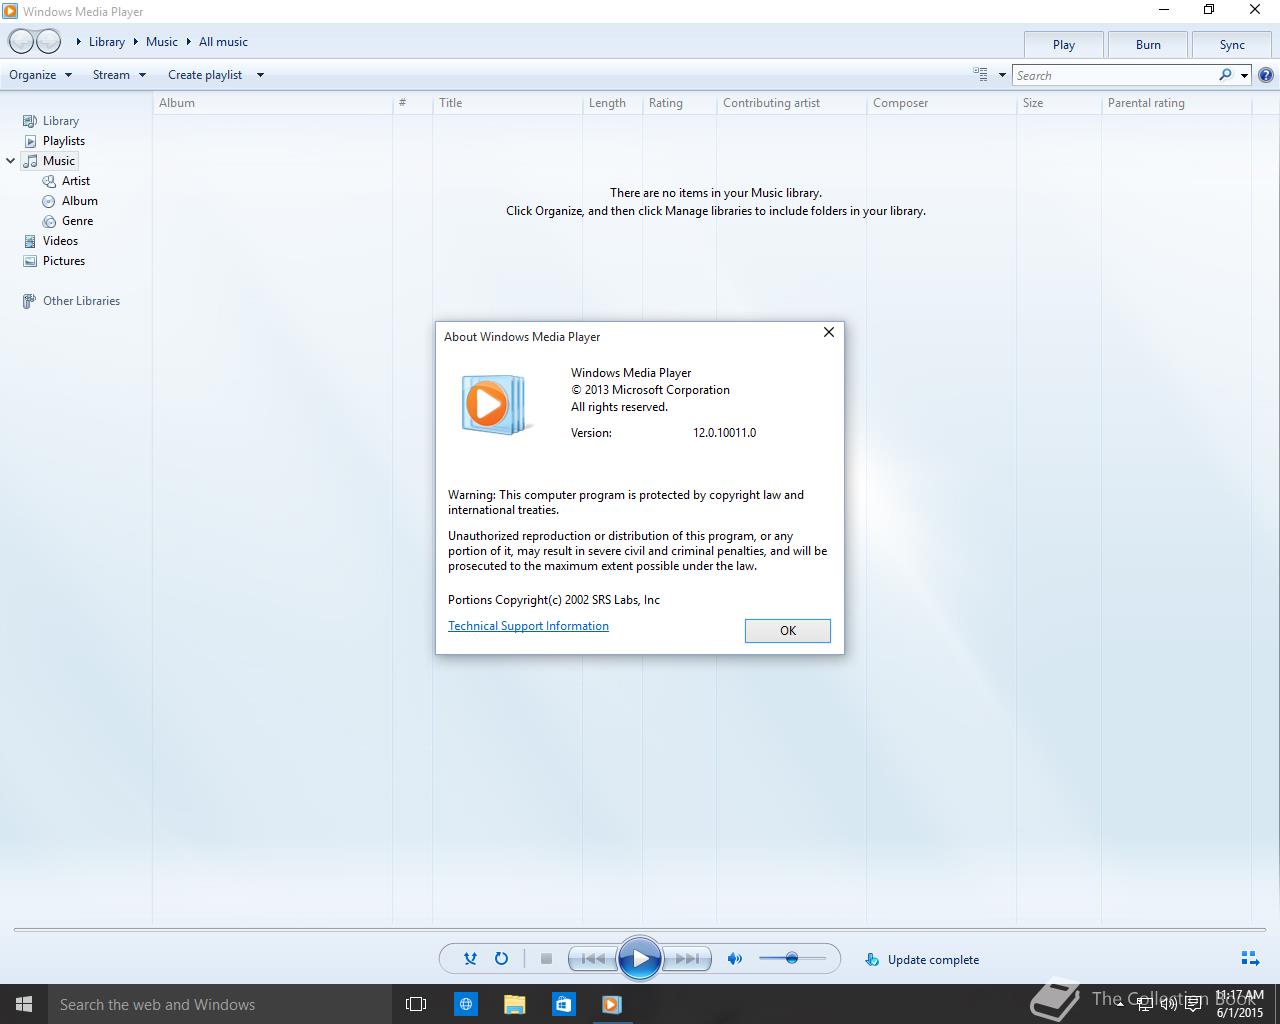Open the Organize menu
The width and height of the screenshot is (1280, 1024).
41,75
